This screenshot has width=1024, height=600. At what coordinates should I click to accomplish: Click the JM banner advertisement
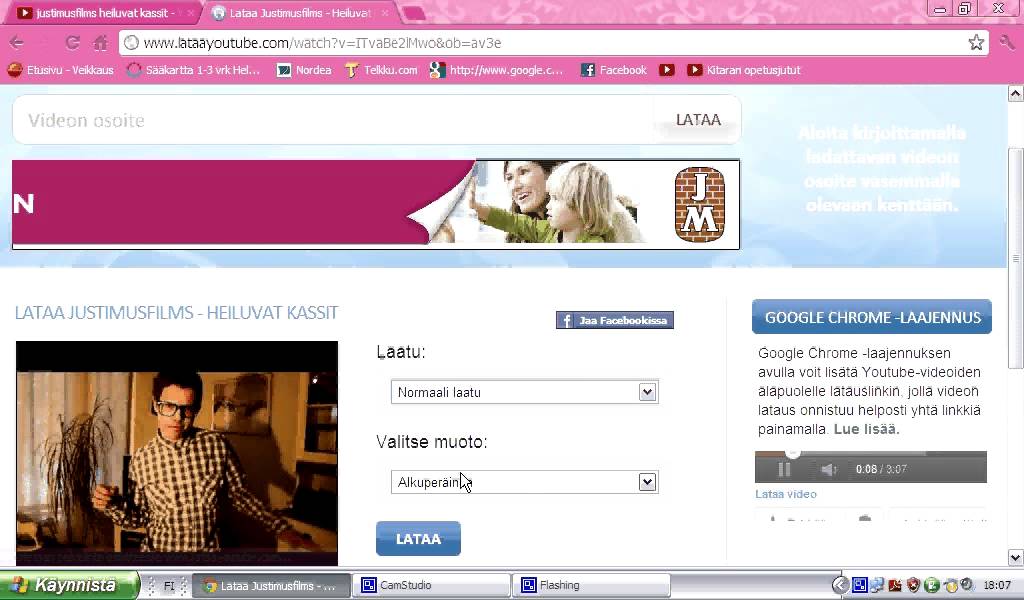click(376, 204)
